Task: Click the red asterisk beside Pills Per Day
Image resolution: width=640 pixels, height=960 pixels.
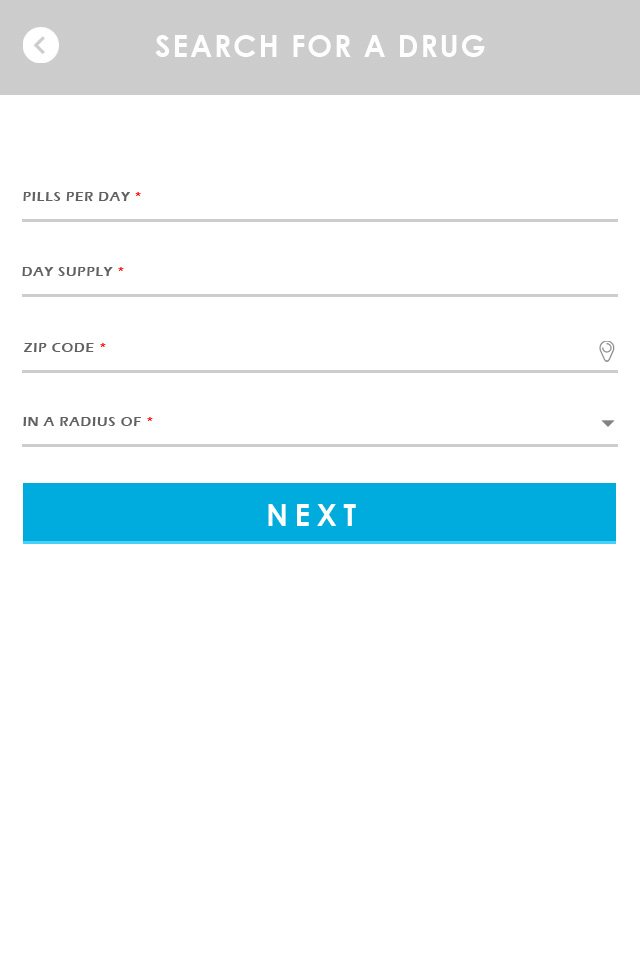Action: click(138, 195)
